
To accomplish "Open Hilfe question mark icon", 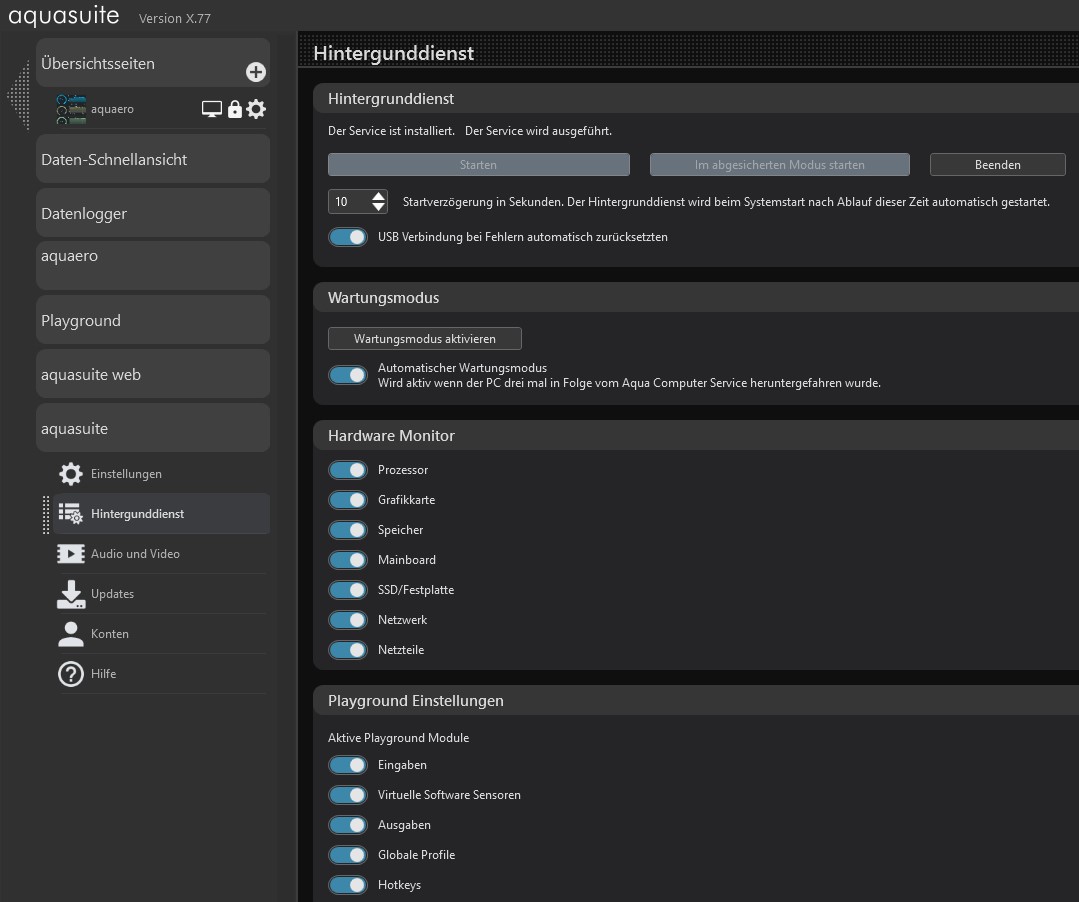I will coord(70,674).
